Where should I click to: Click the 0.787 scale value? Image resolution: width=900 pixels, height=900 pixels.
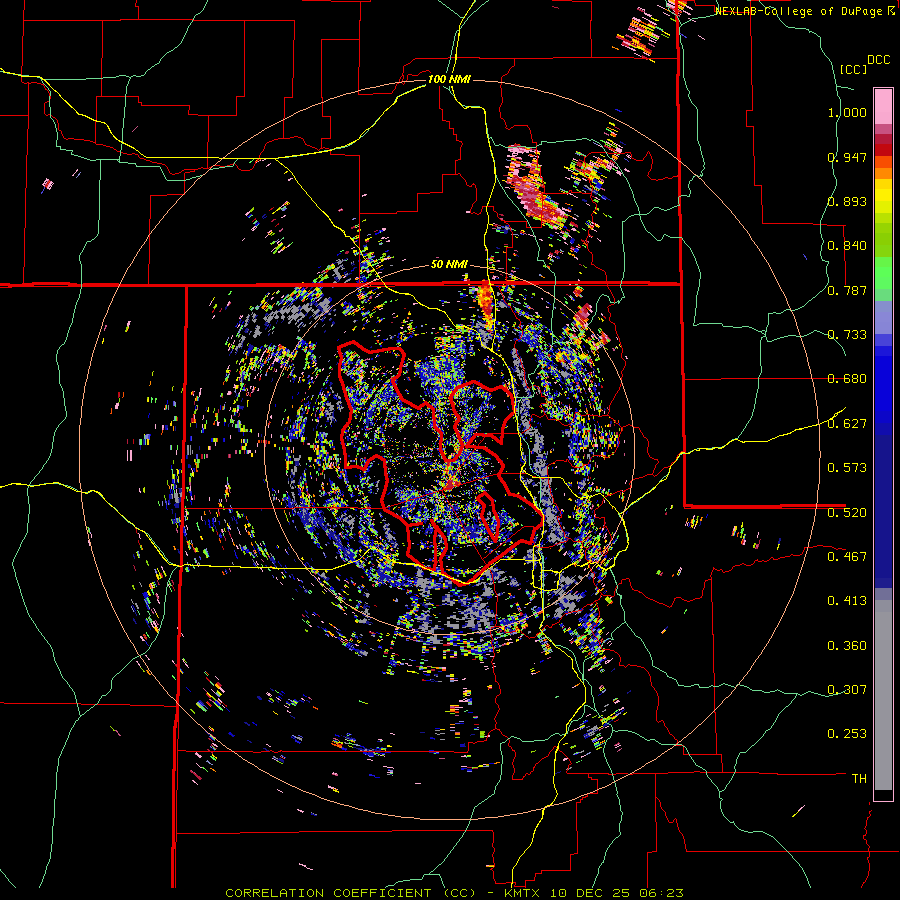point(847,290)
